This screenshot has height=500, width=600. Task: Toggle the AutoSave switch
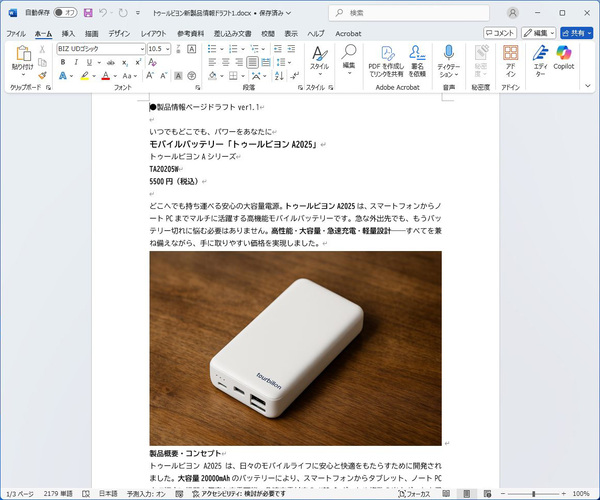click(x=66, y=13)
